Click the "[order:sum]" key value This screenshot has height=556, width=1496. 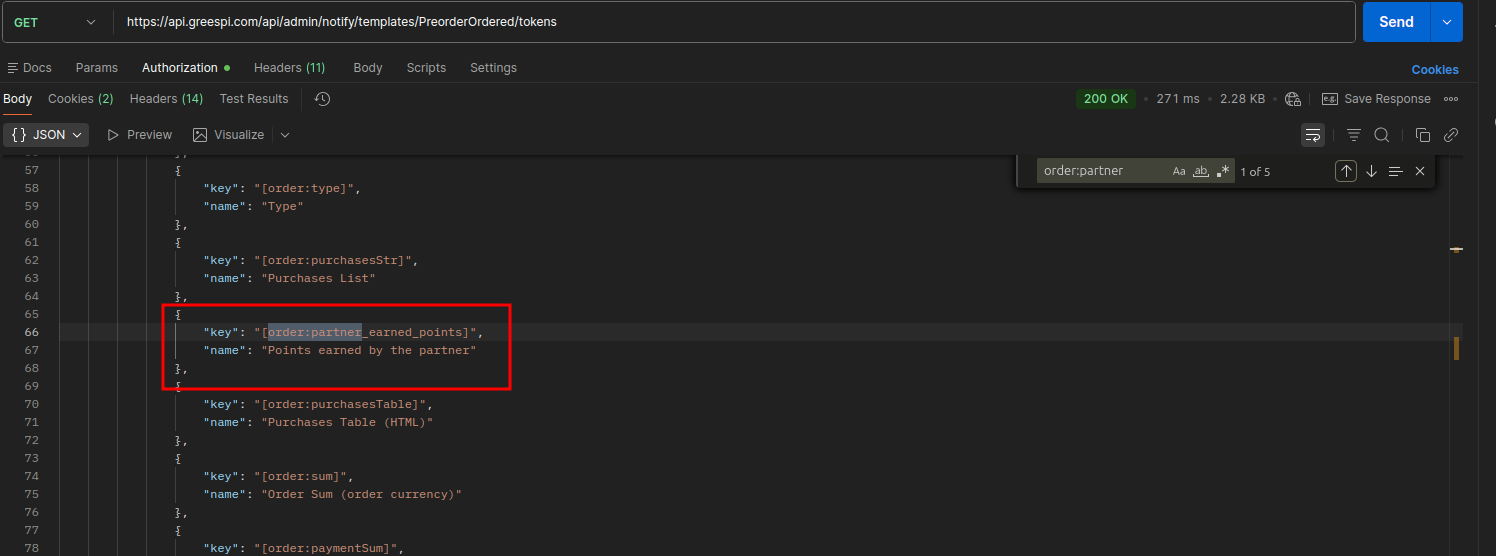(303, 476)
